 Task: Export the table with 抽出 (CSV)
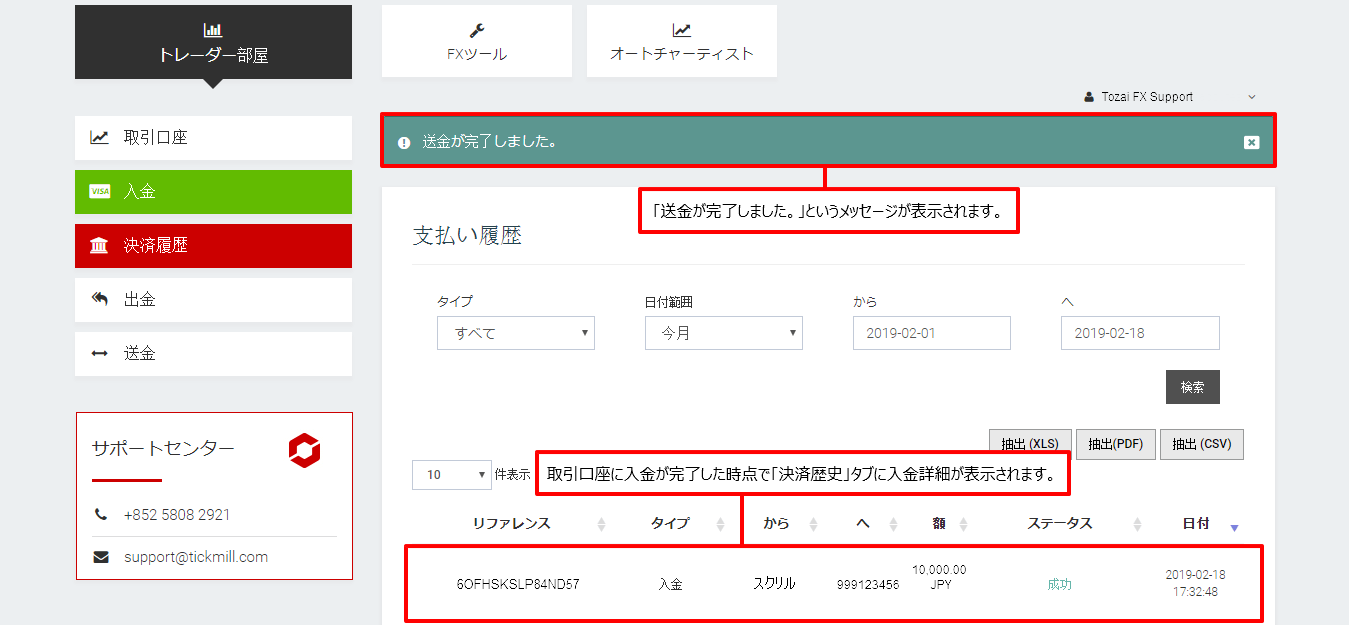(x=1201, y=445)
